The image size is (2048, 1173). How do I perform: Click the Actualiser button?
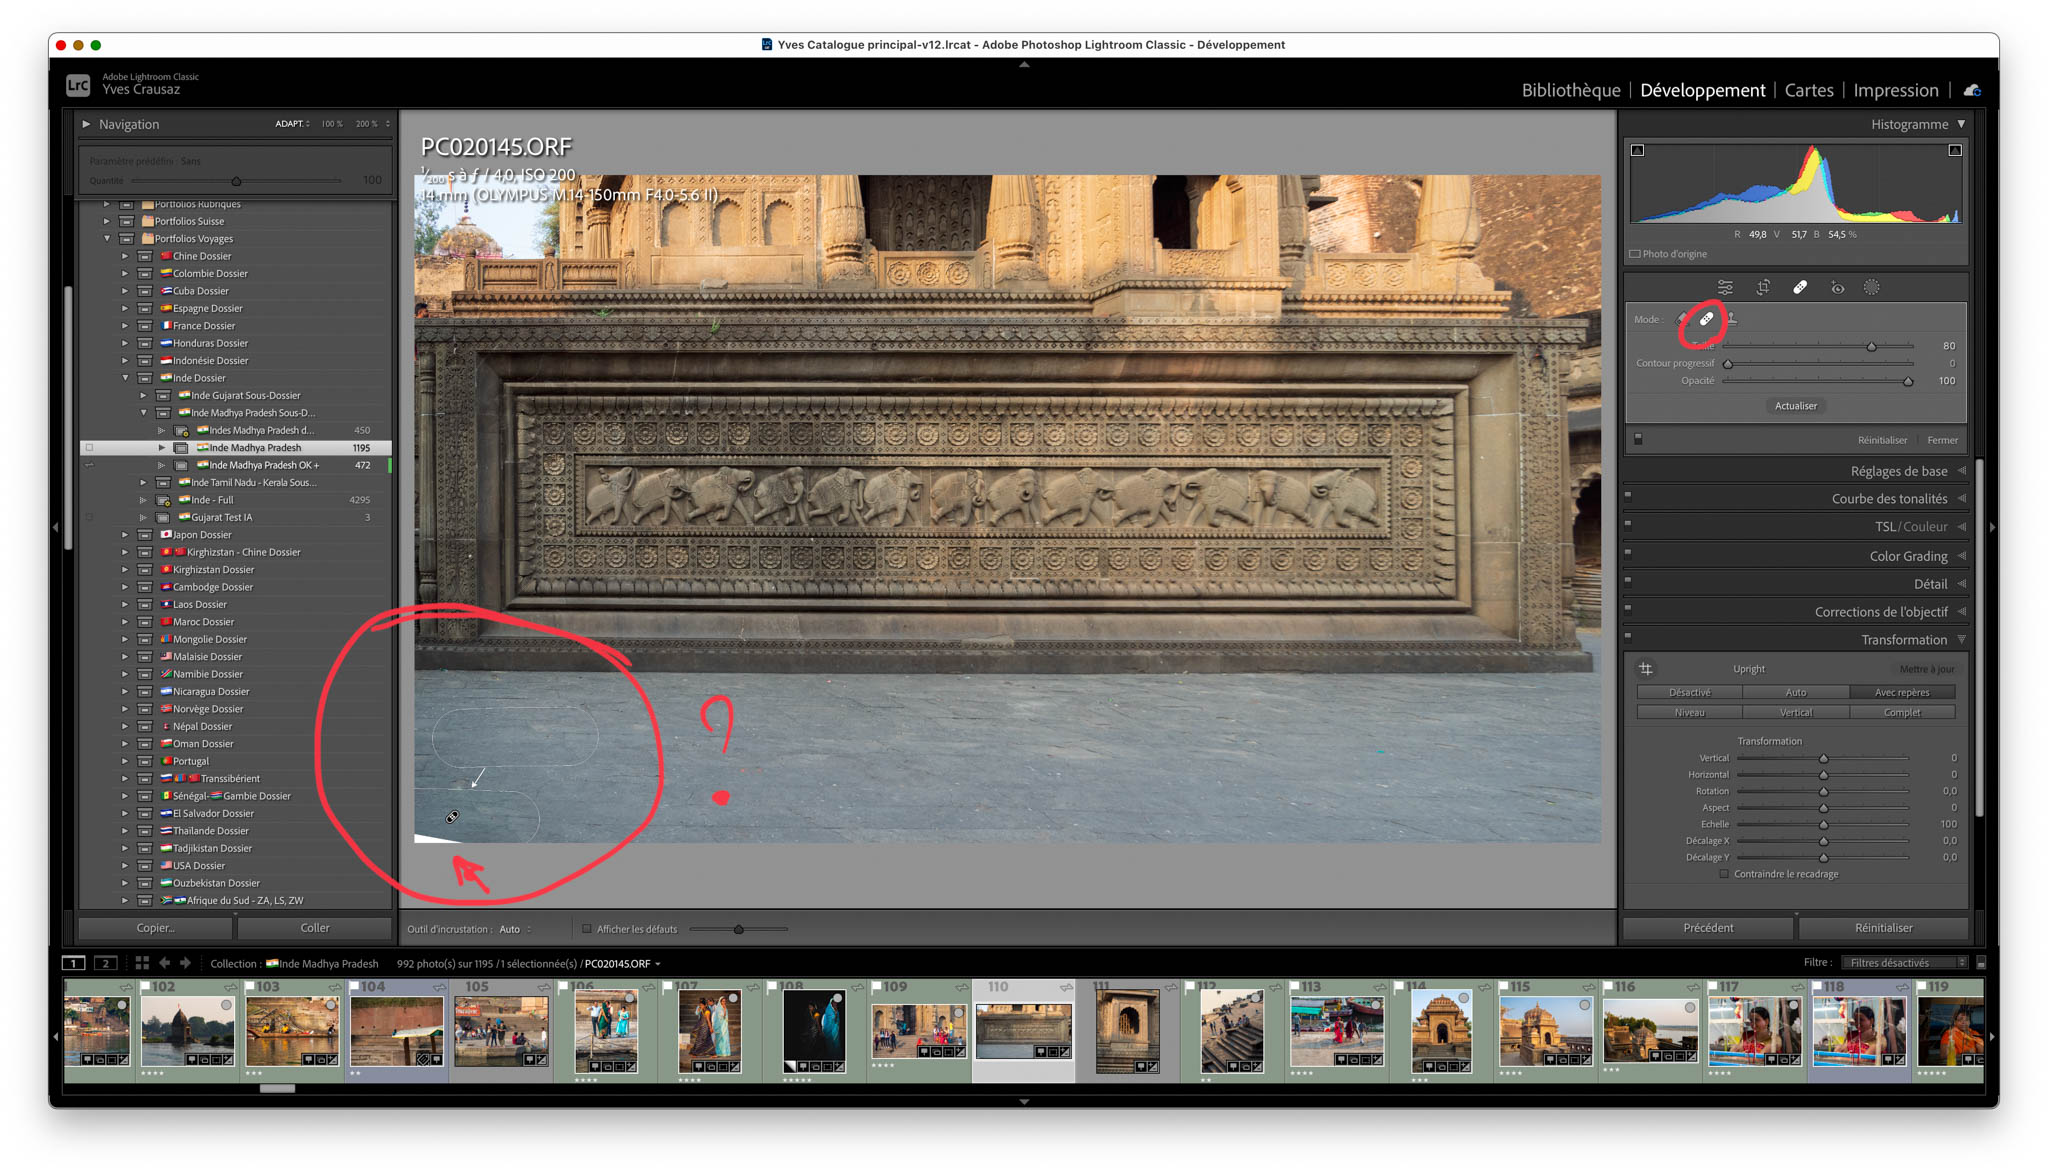tap(1795, 406)
